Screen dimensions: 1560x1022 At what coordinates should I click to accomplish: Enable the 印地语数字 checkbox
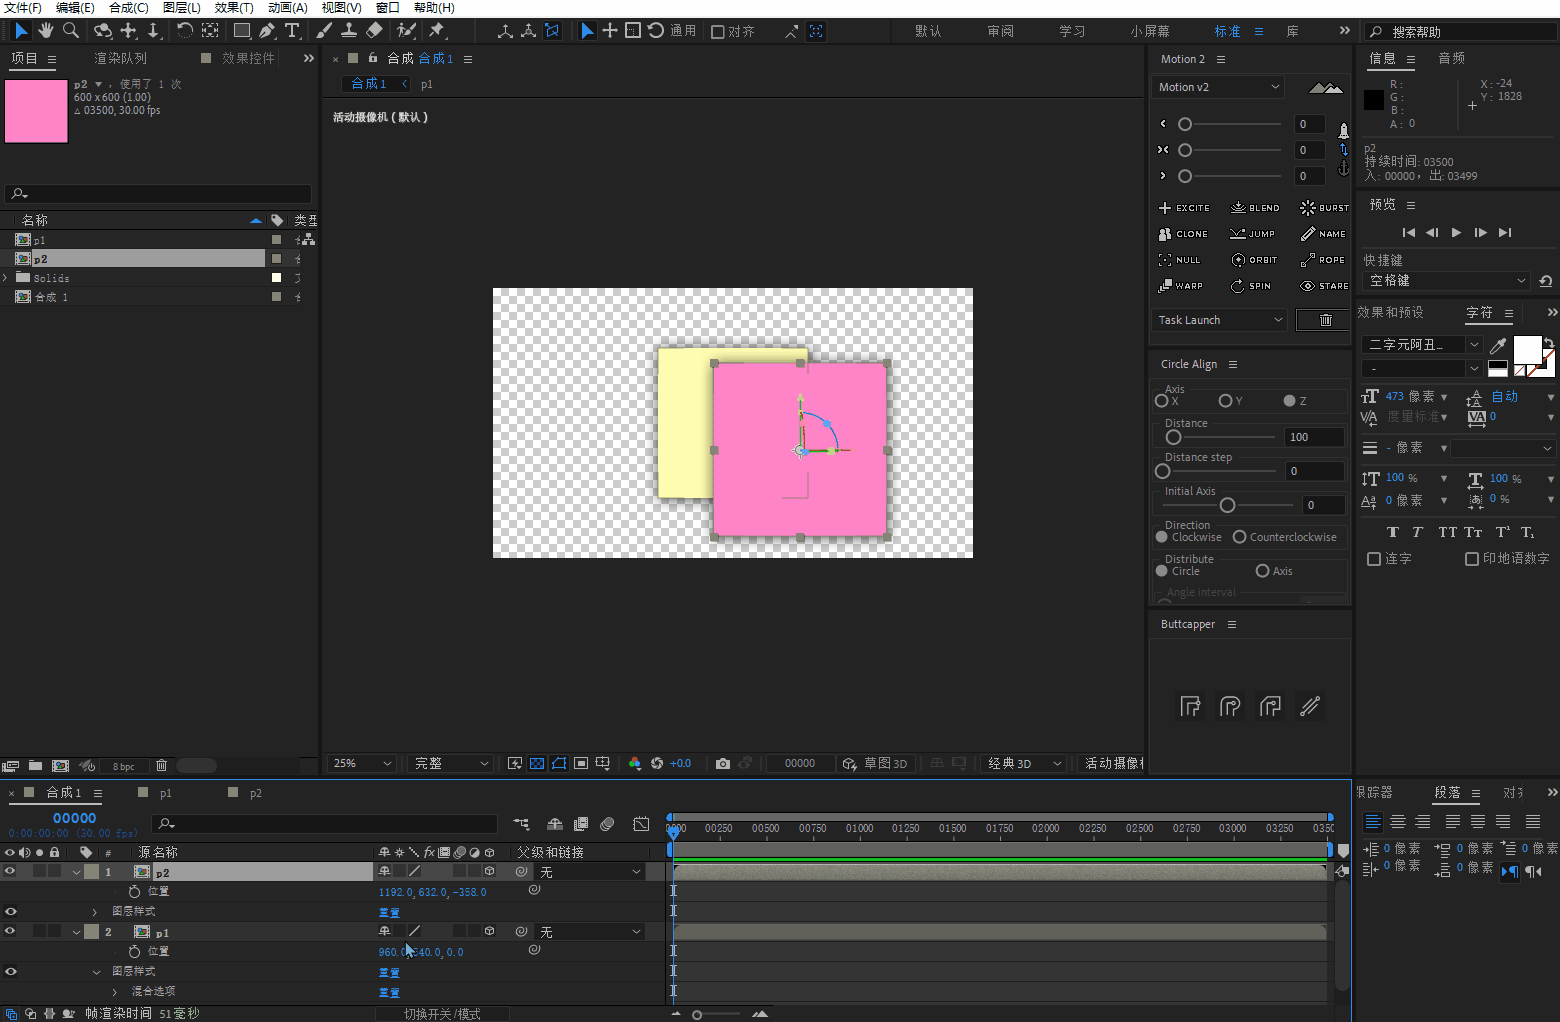click(1472, 559)
